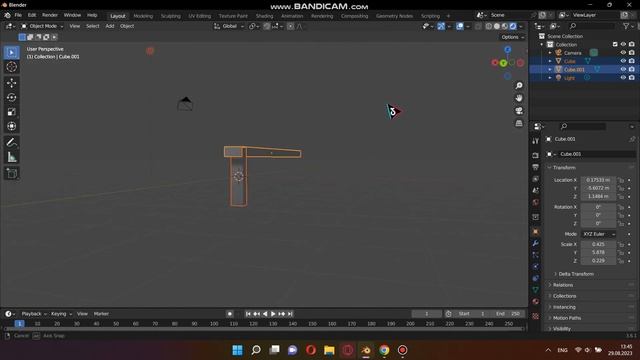Activate the 3D Cursor tool

click(11, 67)
